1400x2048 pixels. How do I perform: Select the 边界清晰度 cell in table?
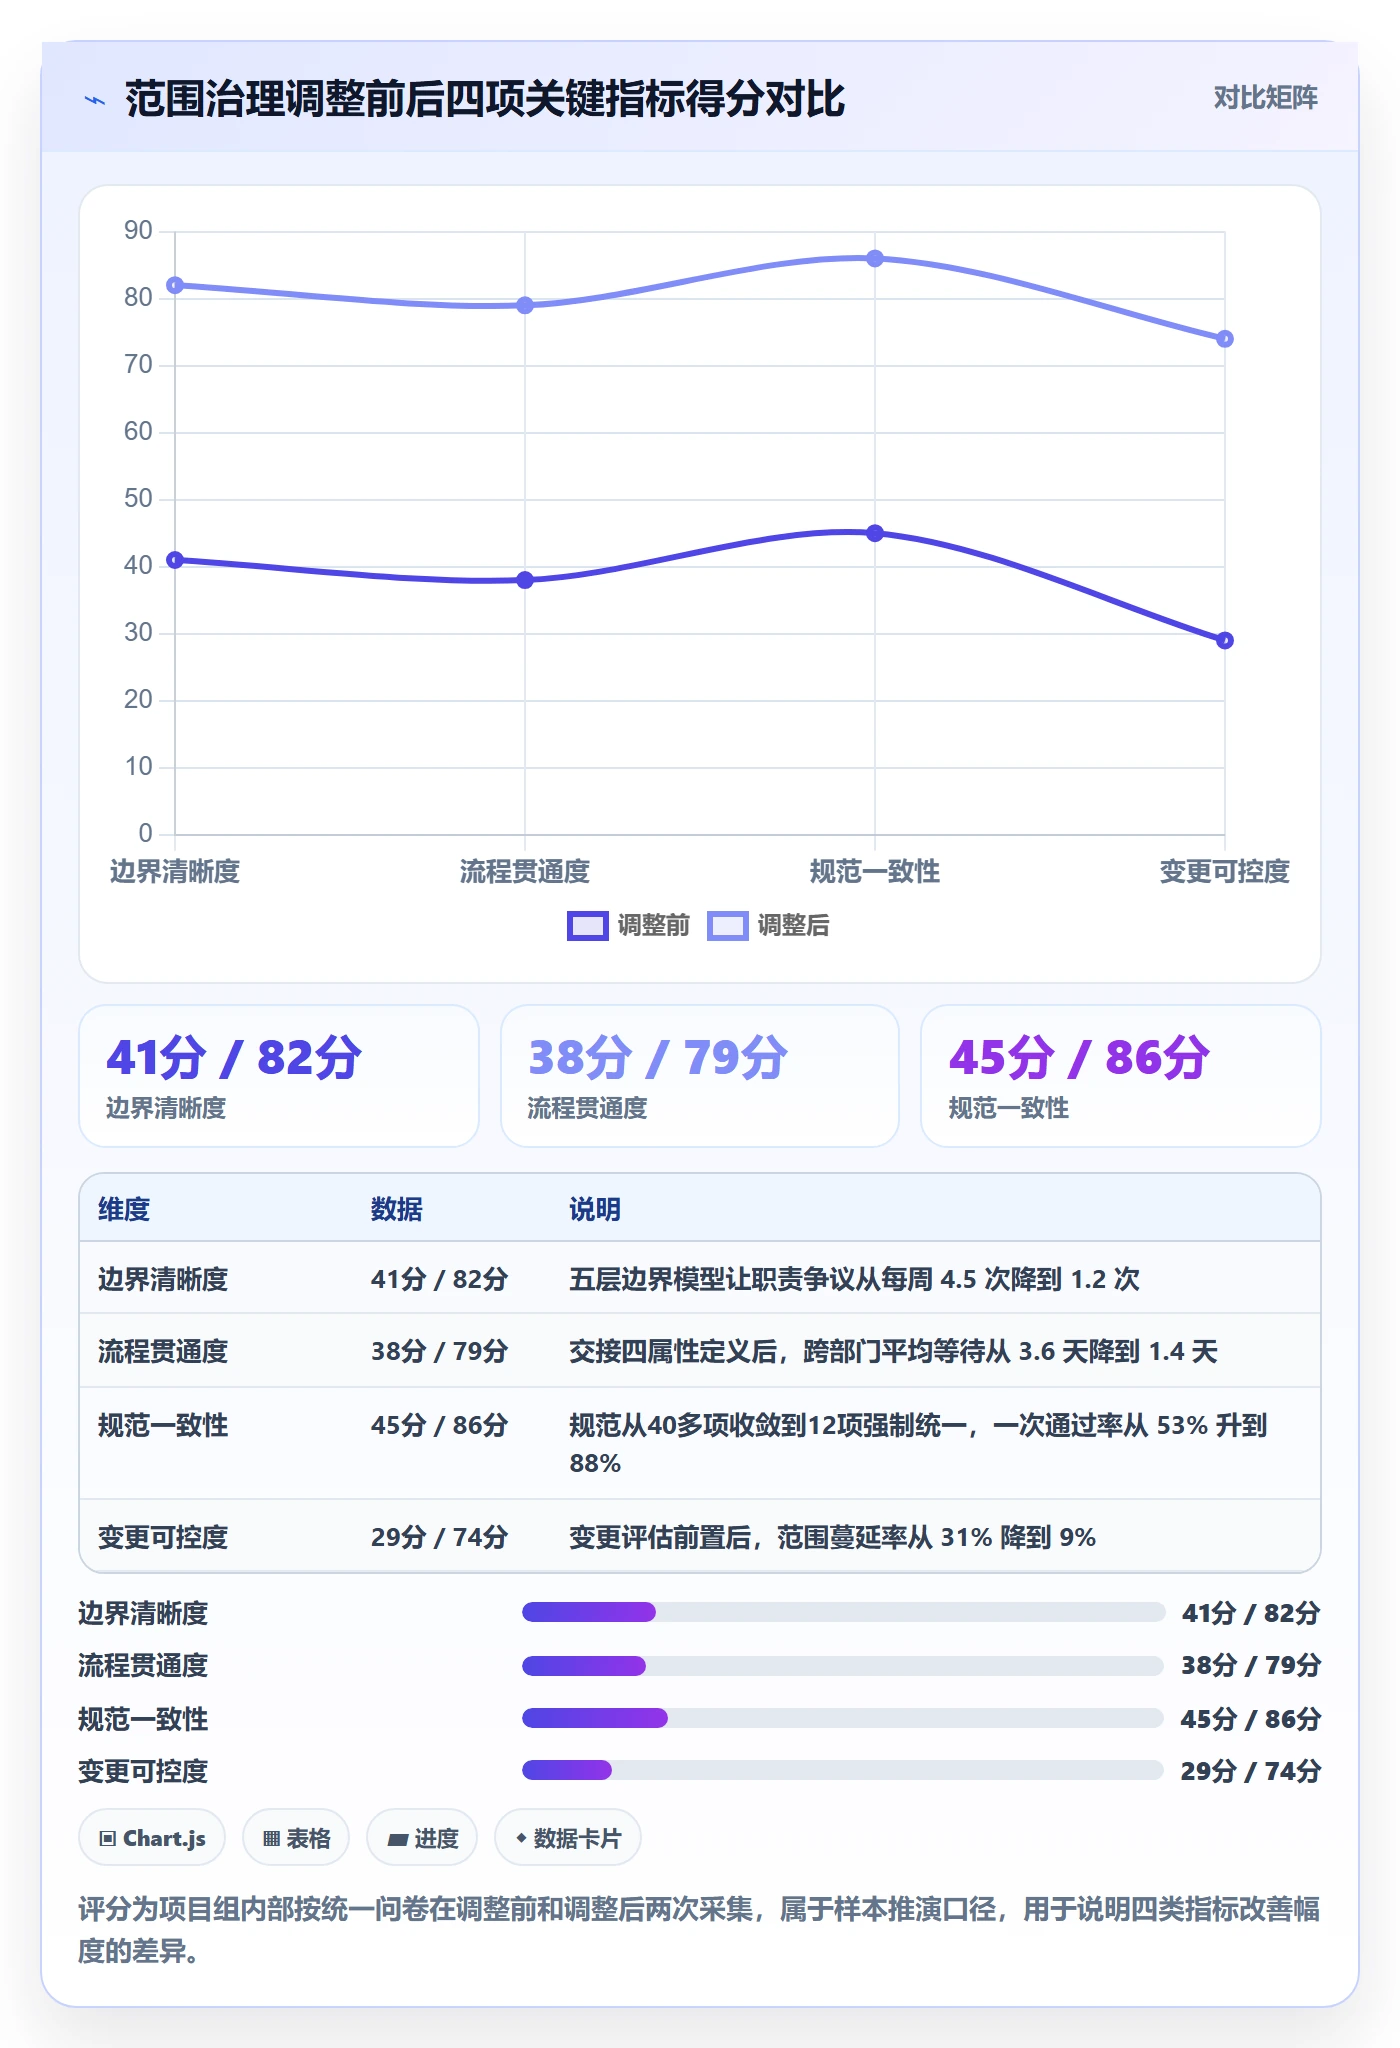pyautogui.click(x=163, y=1279)
